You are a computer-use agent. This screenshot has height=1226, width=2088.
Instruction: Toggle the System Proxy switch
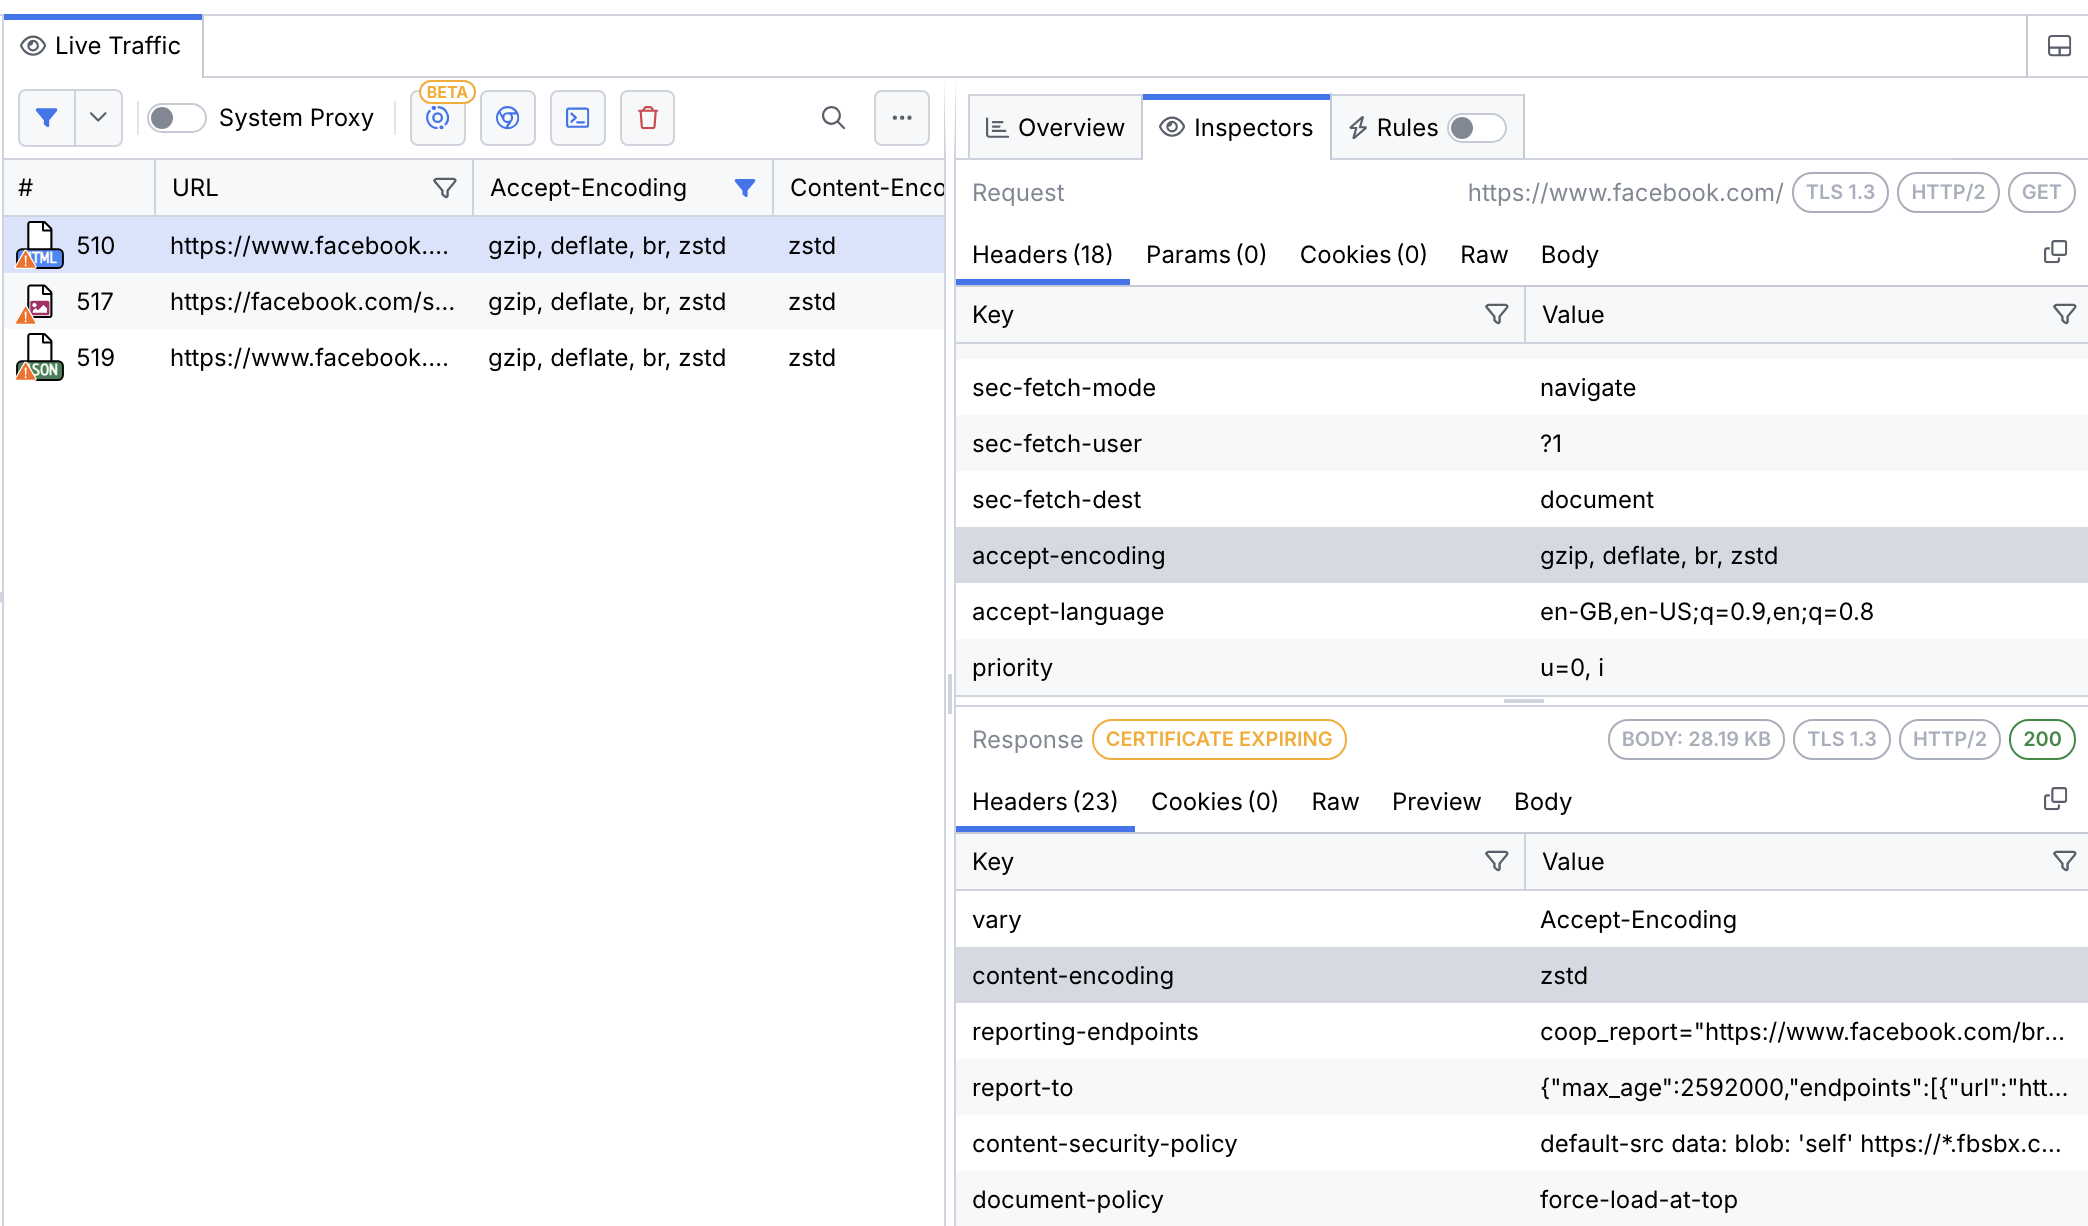[x=176, y=118]
